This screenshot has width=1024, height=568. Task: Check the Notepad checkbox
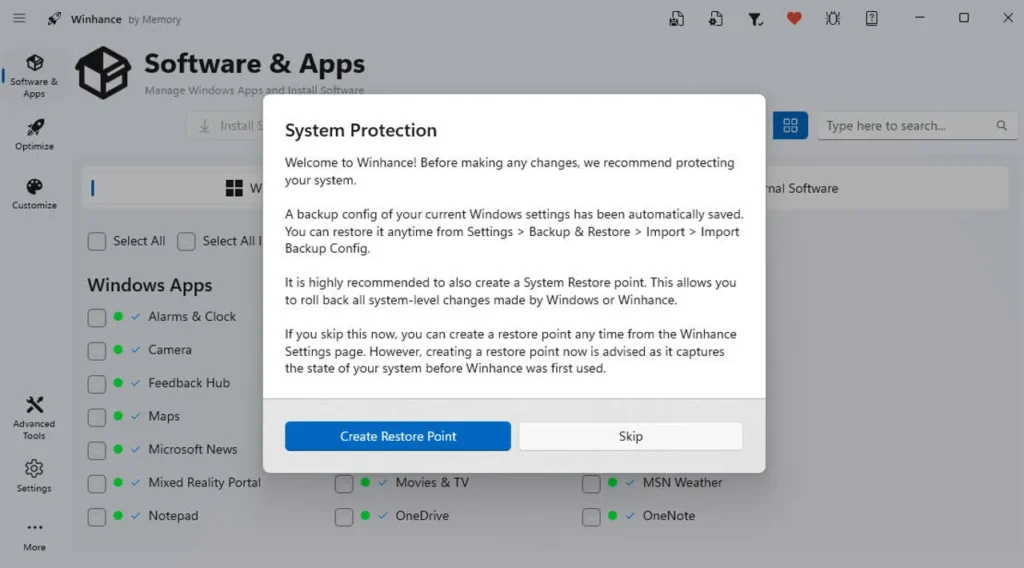pyautogui.click(x=97, y=517)
